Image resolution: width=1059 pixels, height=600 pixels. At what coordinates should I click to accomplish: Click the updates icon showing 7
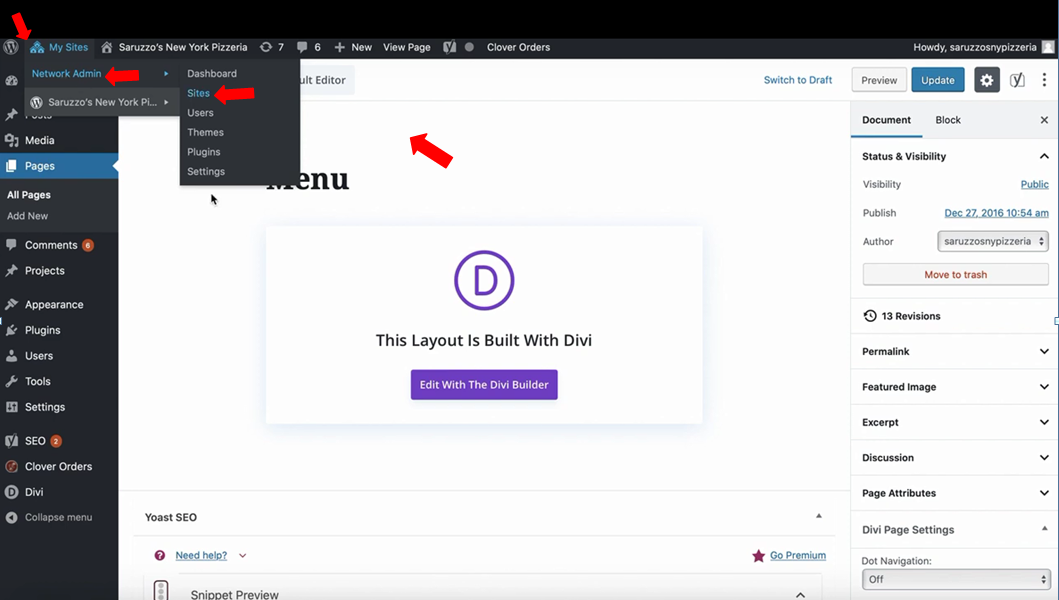click(x=272, y=47)
